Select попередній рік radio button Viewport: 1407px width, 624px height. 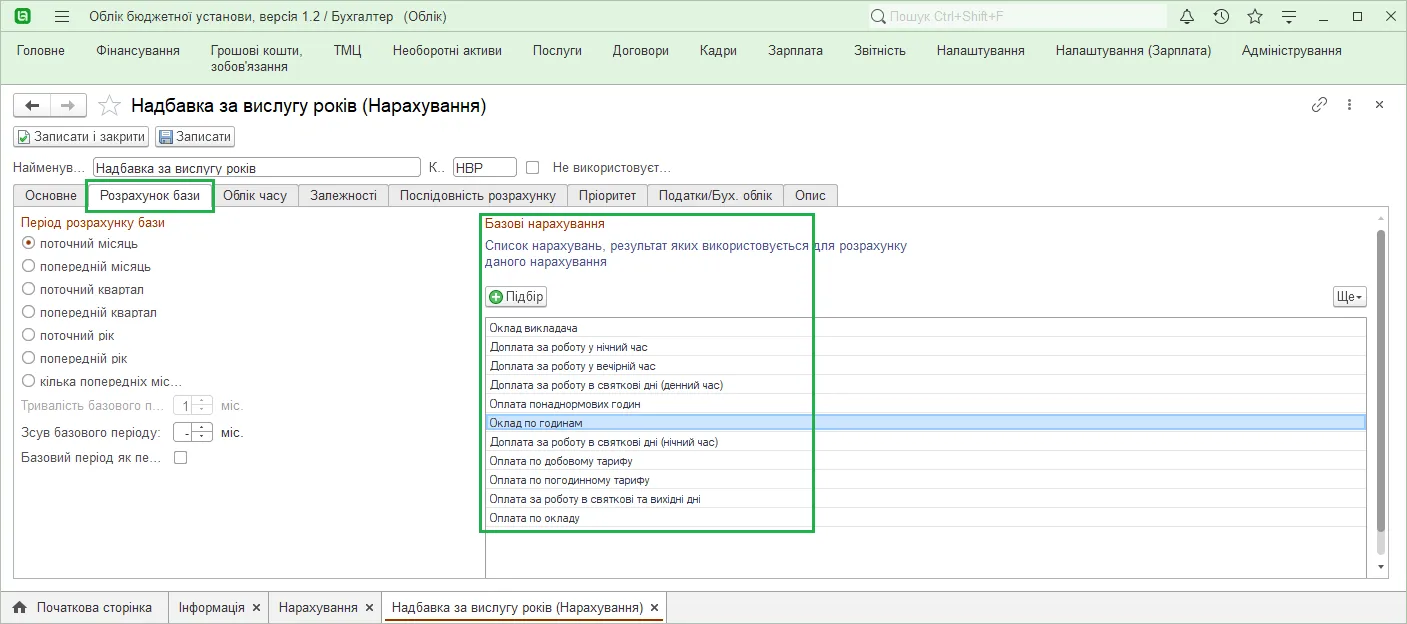pos(29,358)
